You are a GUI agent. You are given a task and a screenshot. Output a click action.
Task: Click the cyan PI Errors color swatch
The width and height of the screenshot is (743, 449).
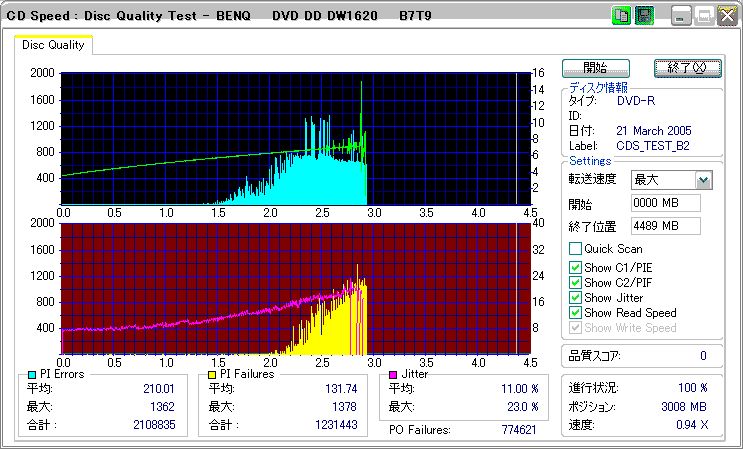pos(32,375)
